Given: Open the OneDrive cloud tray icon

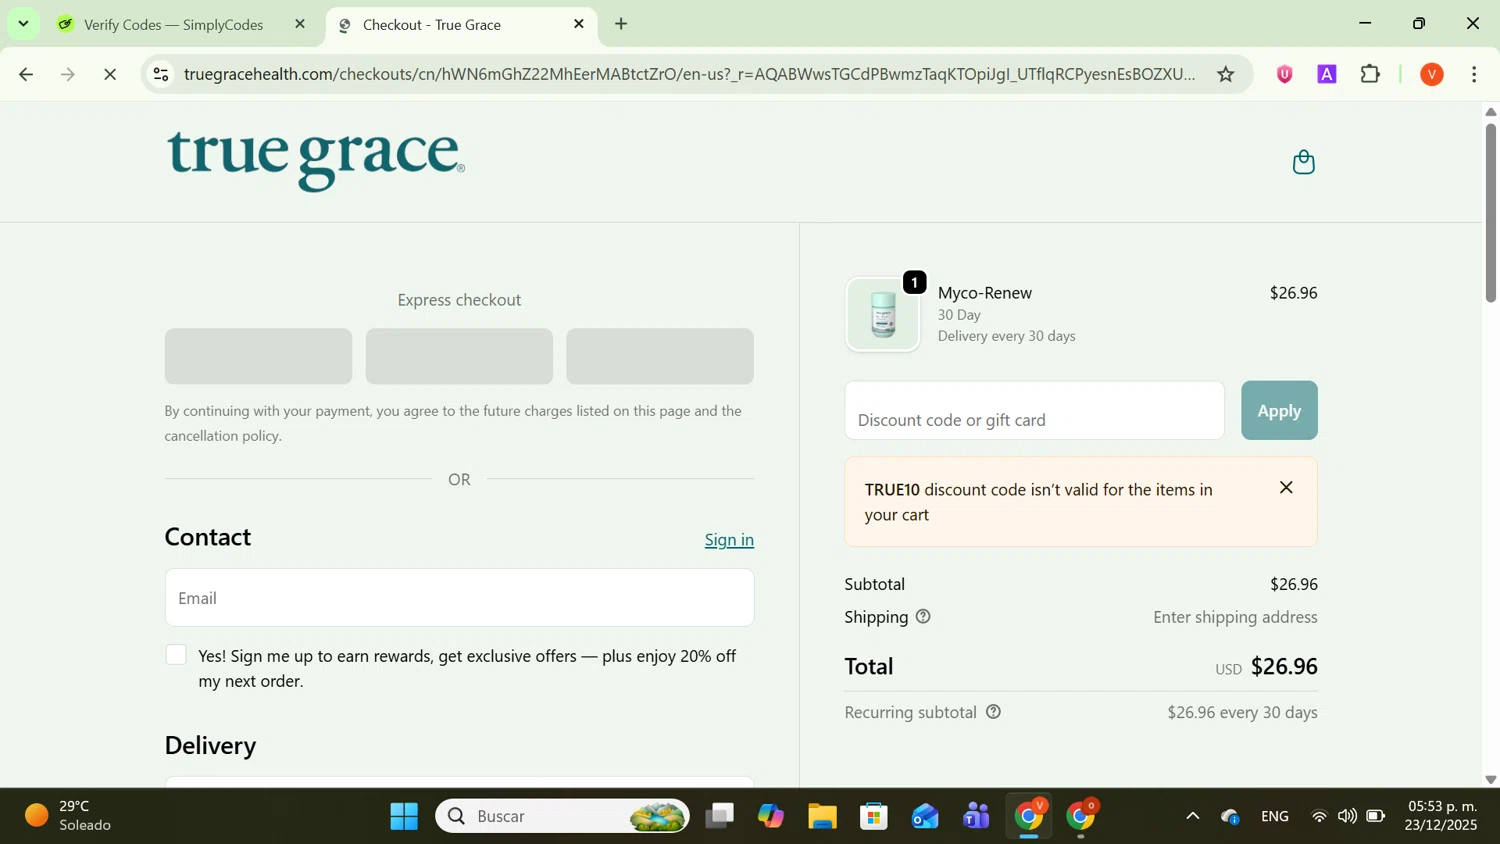Looking at the screenshot, I should (1231, 817).
